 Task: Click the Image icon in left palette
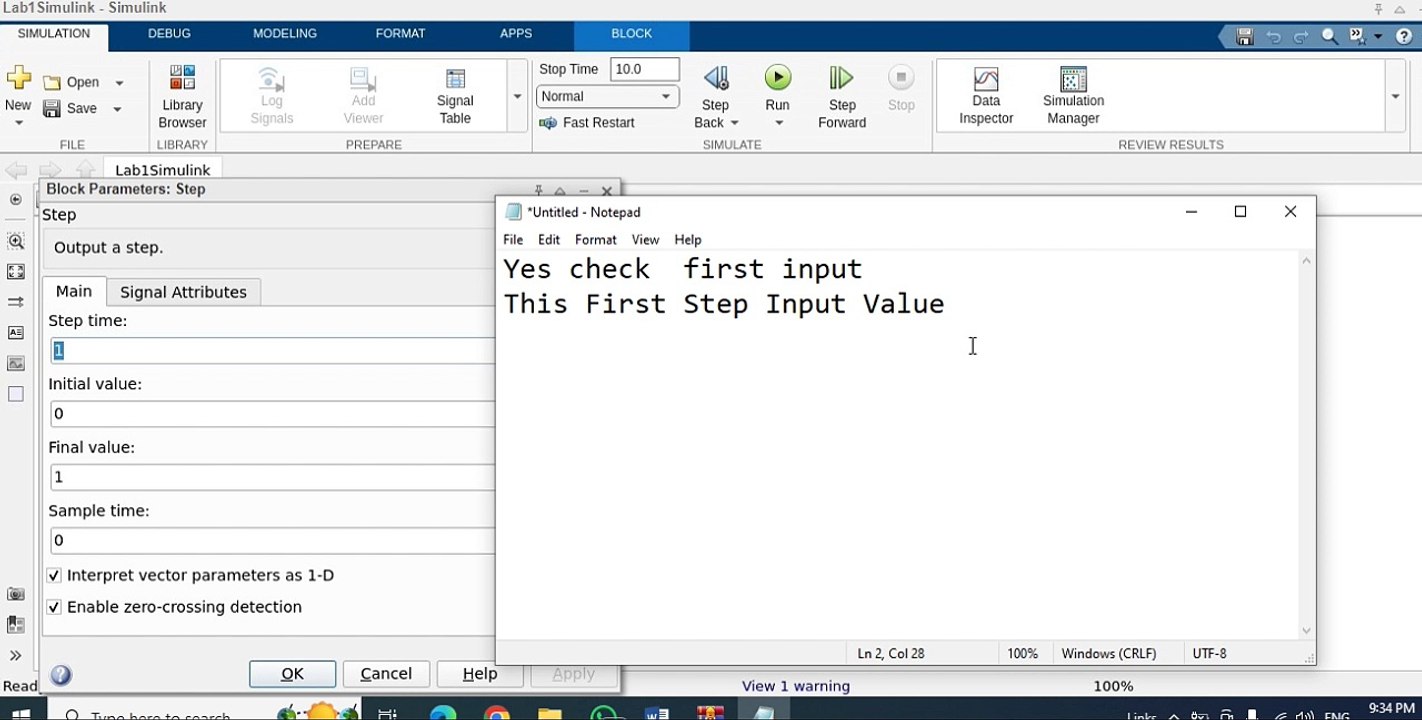click(16, 363)
